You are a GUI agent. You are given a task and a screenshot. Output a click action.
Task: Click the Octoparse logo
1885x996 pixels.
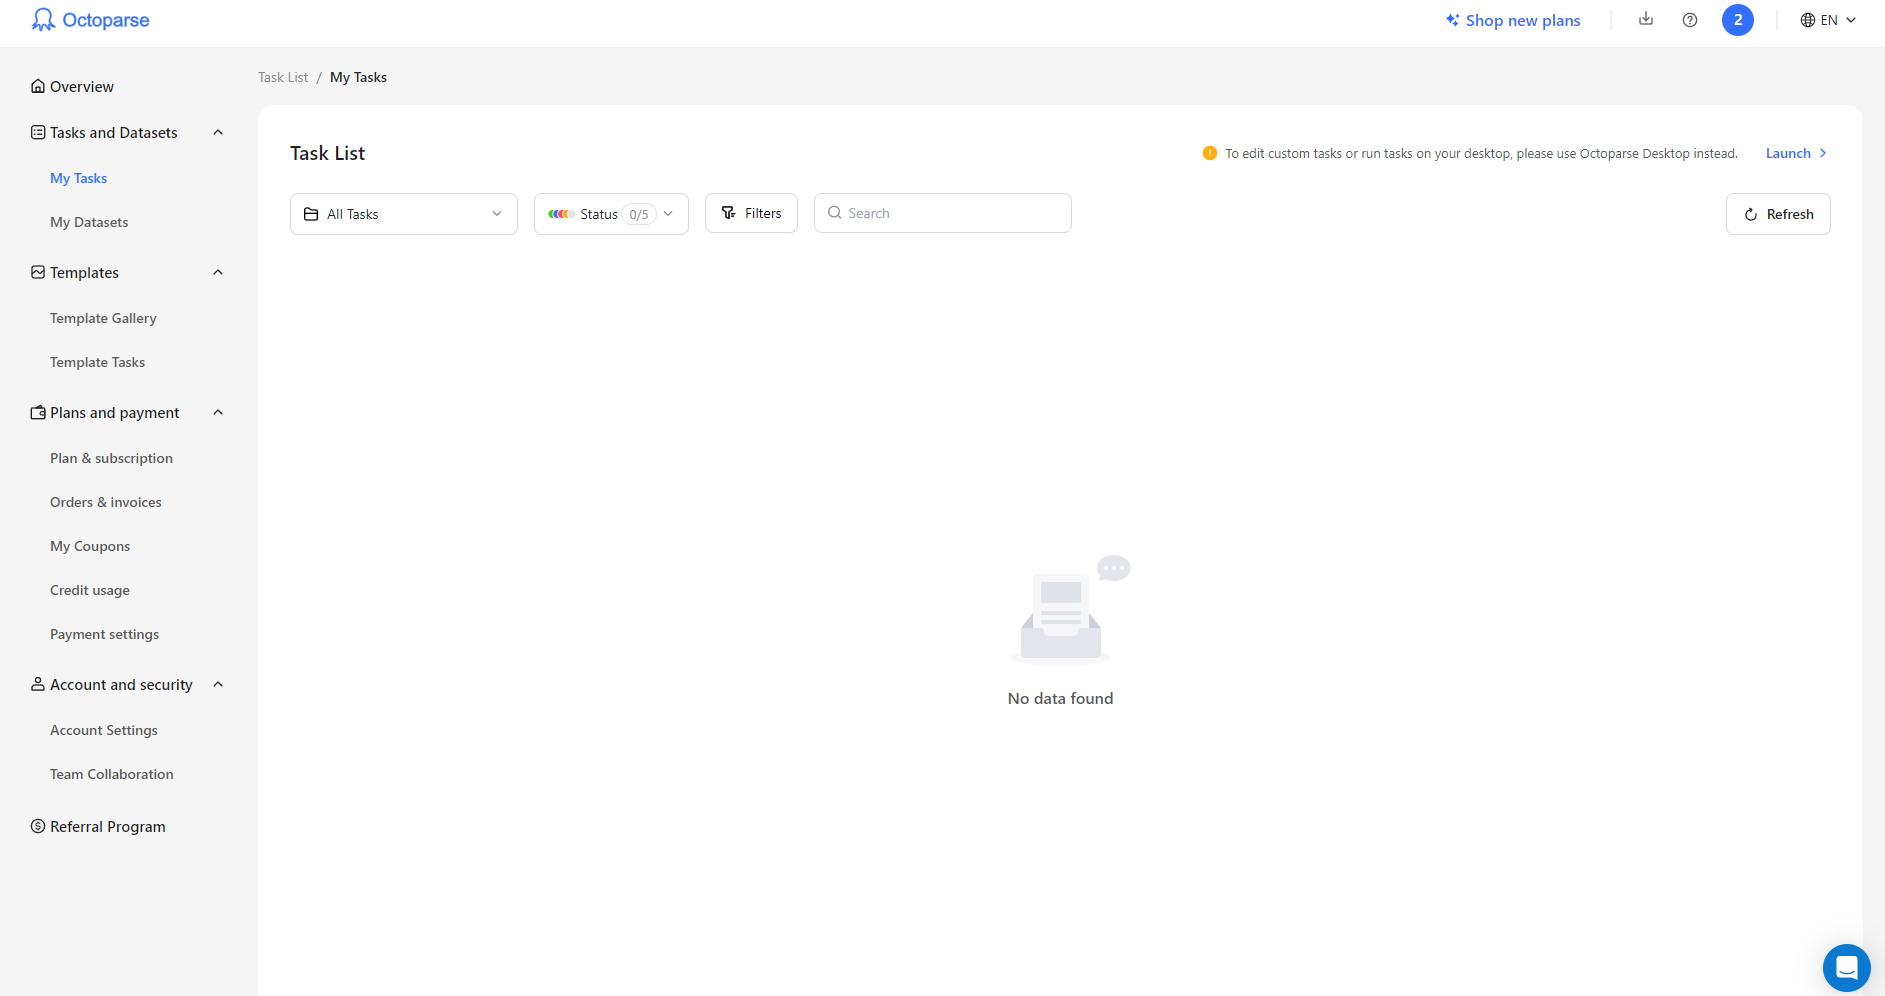(x=90, y=20)
